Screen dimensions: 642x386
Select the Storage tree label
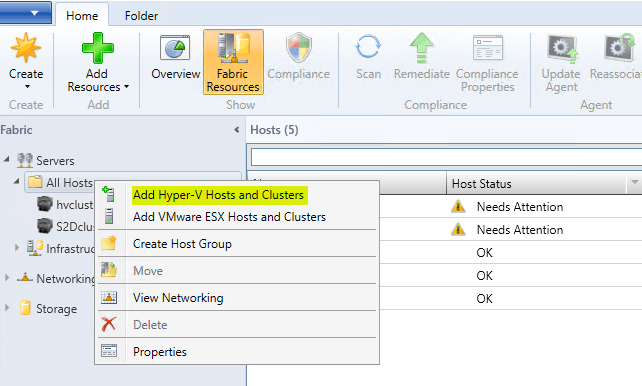tap(57, 309)
